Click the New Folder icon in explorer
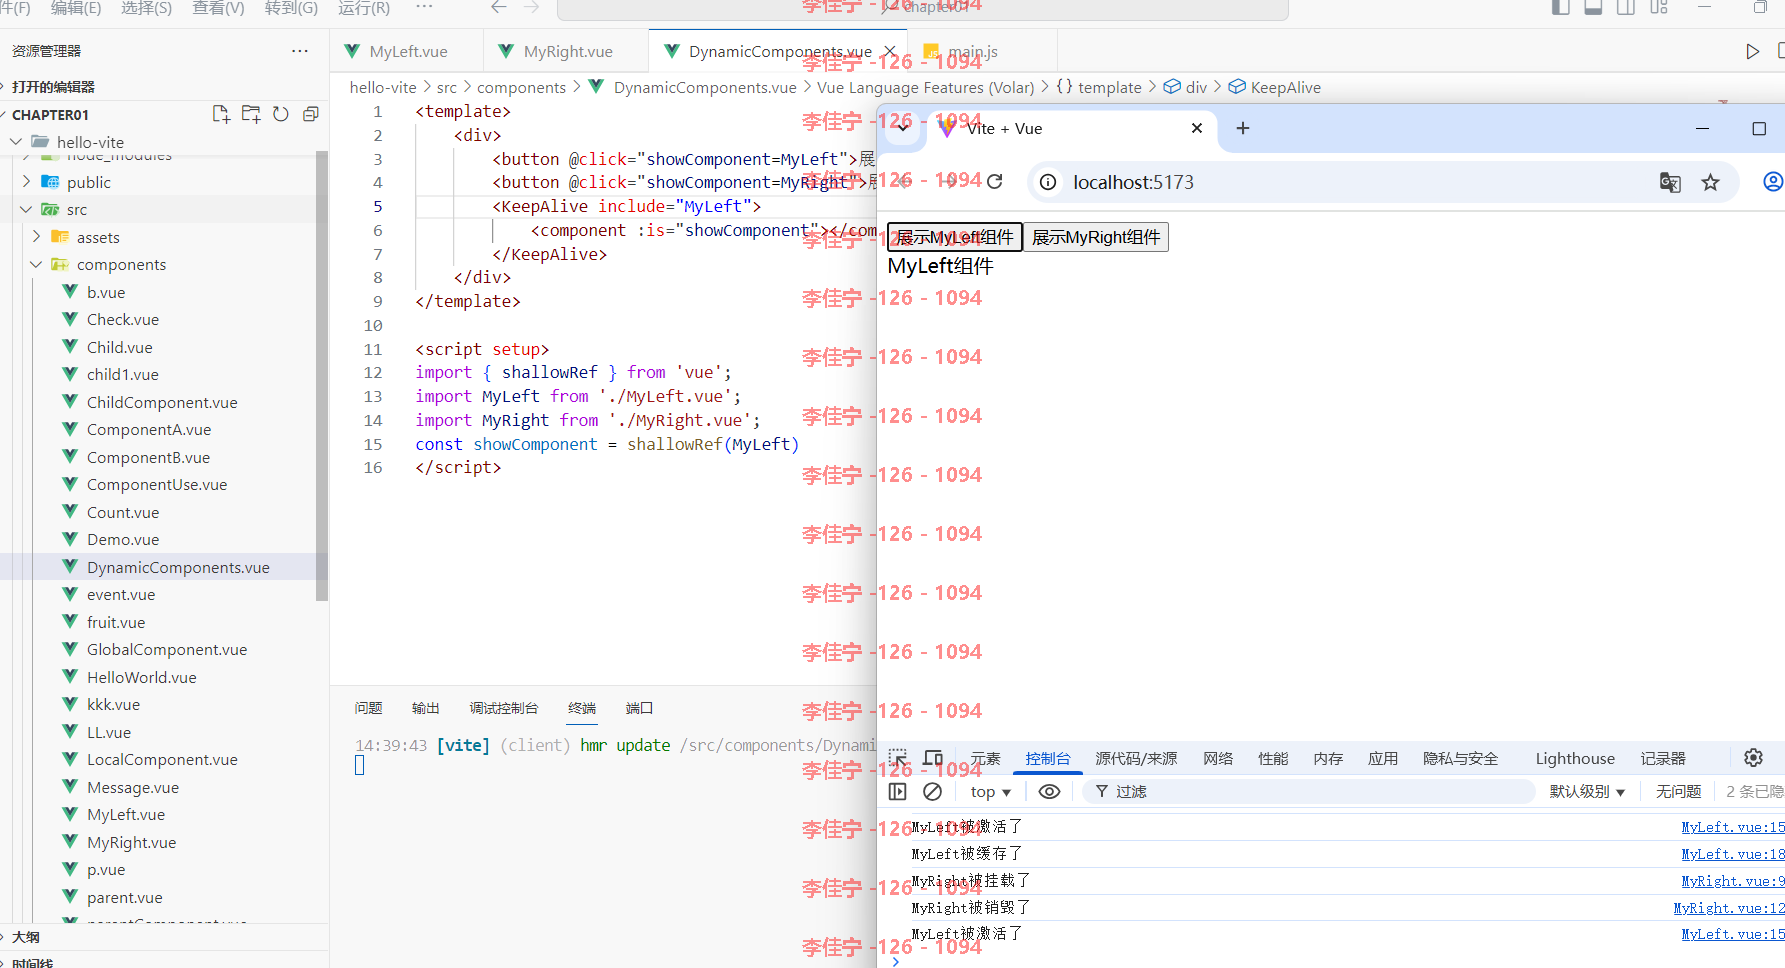The width and height of the screenshot is (1785, 968). click(x=251, y=114)
